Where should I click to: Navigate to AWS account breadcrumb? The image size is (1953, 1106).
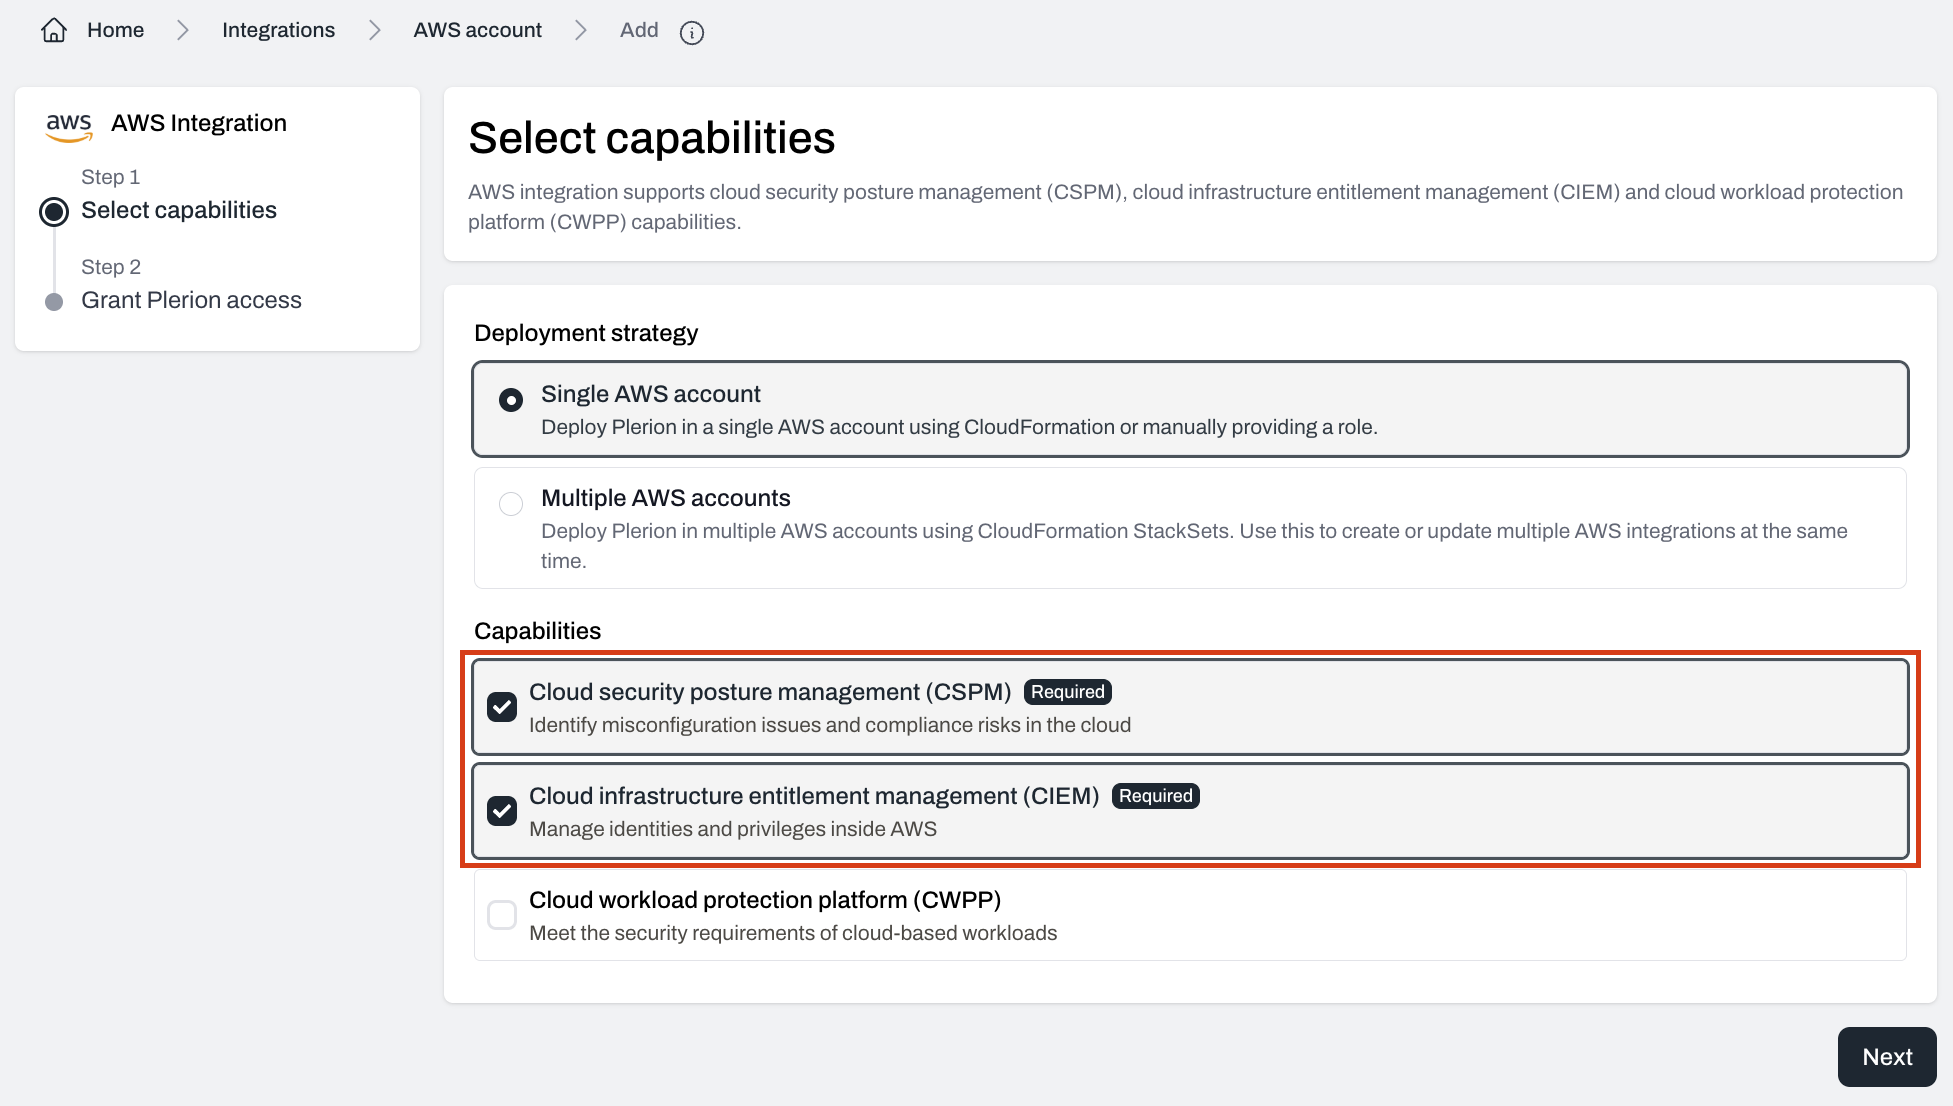tap(477, 30)
